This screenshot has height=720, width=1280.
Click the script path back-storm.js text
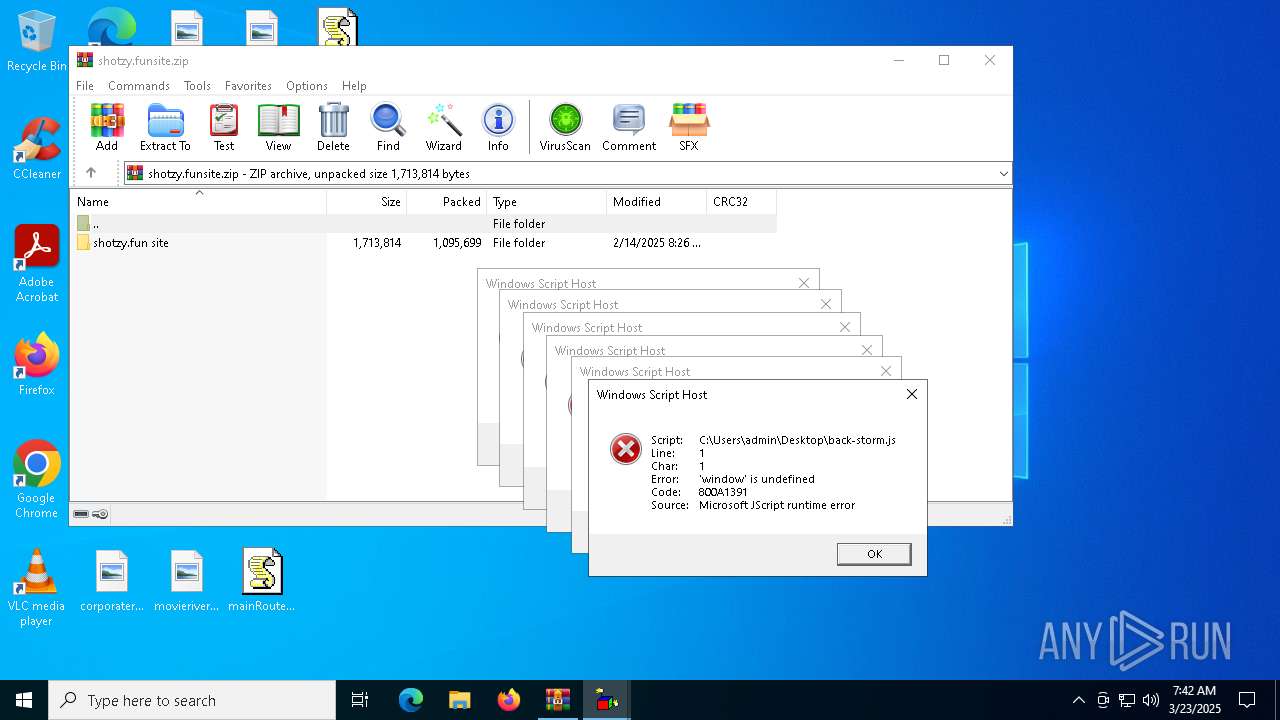(x=797, y=440)
